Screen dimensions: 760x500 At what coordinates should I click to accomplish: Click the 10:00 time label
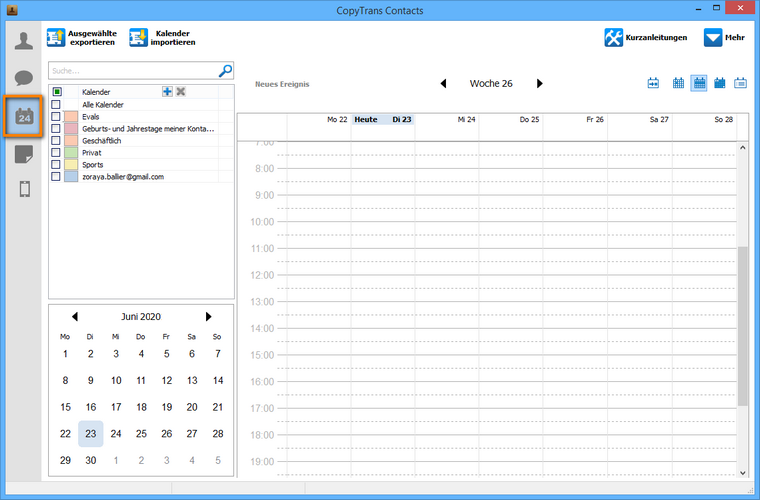point(262,222)
